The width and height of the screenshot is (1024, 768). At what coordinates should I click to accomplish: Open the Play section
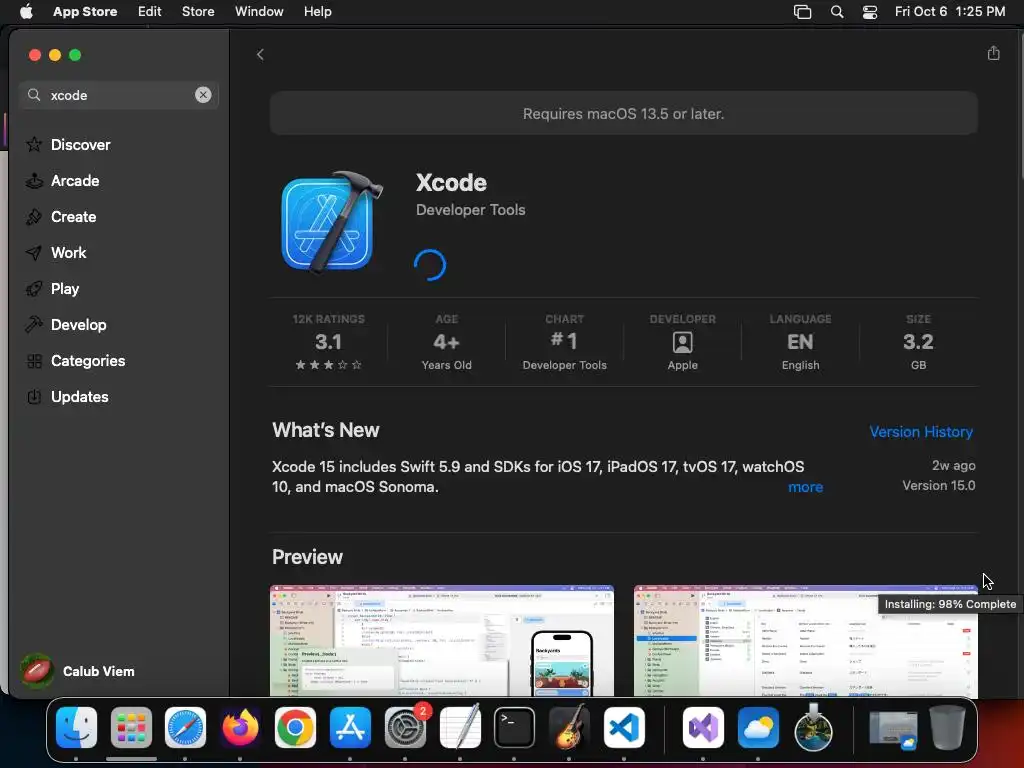[65, 289]
